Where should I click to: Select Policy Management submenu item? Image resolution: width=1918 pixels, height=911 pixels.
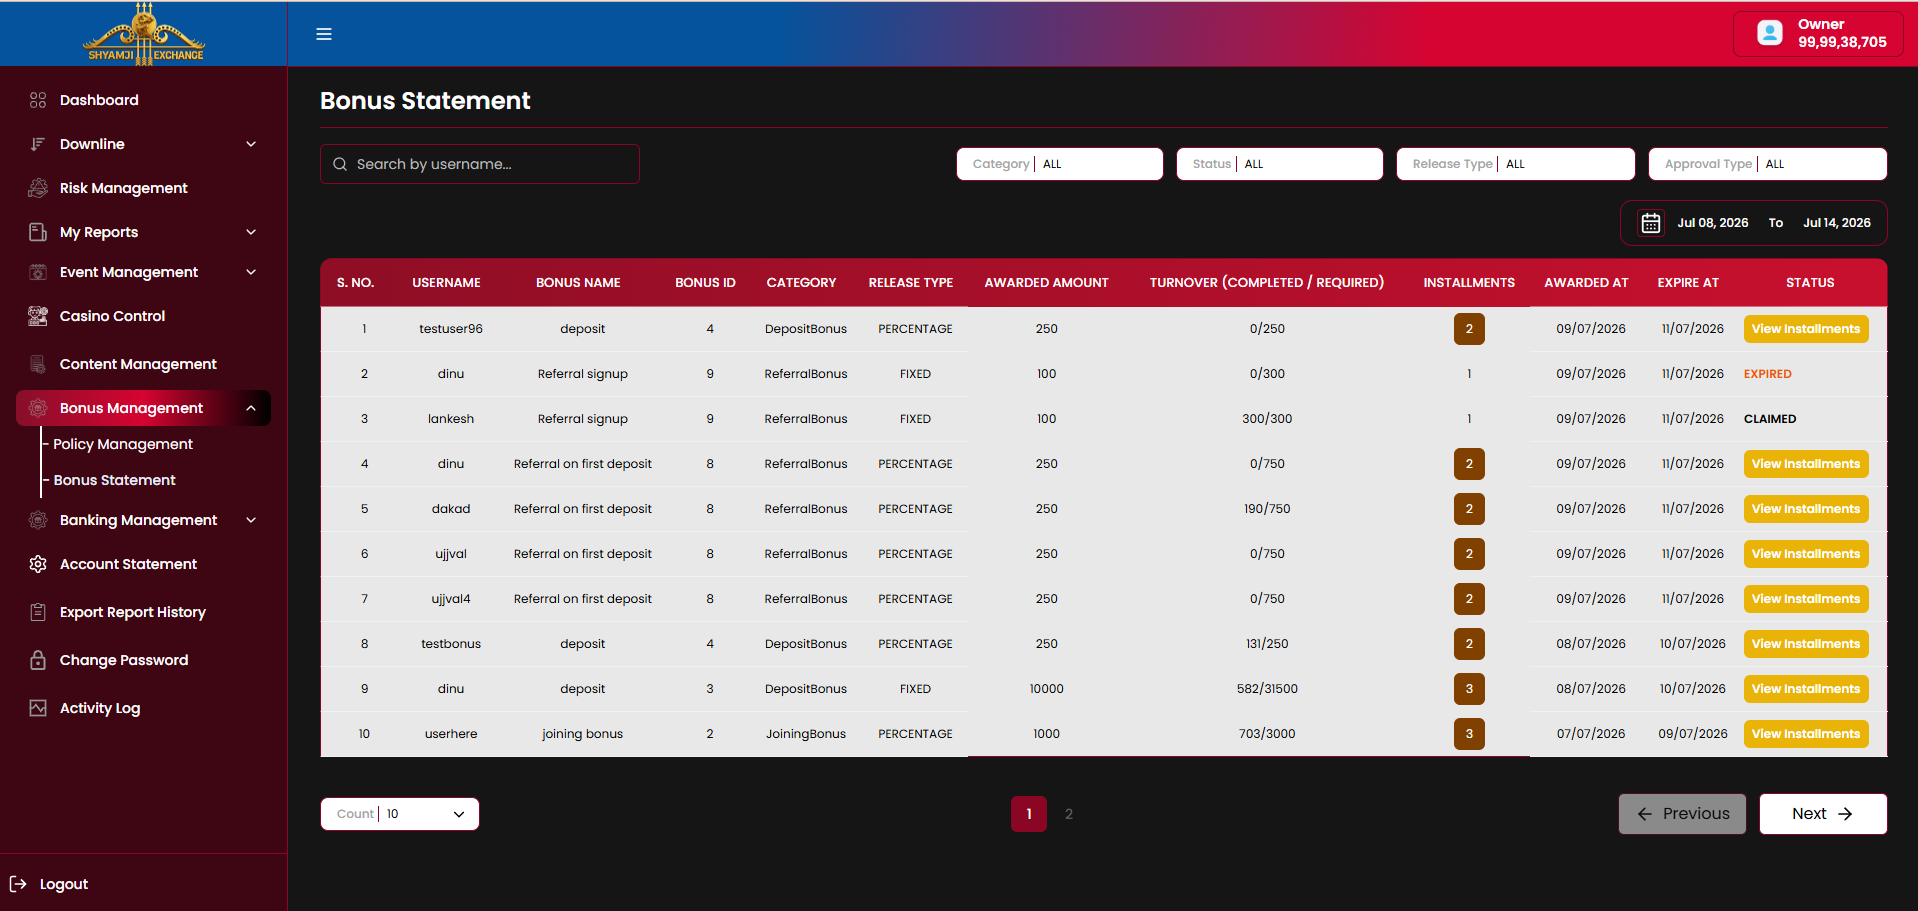(123, 444)
